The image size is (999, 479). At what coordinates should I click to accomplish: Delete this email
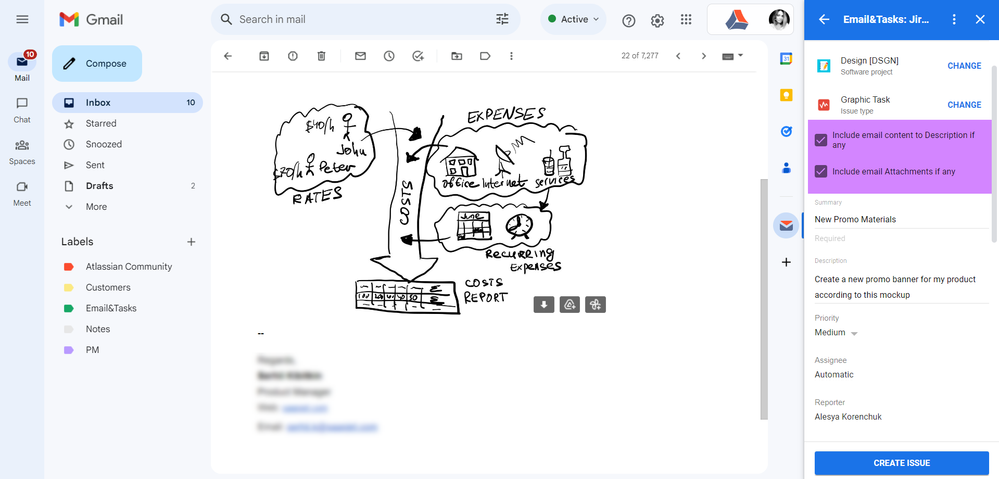[x=321, y=56]
